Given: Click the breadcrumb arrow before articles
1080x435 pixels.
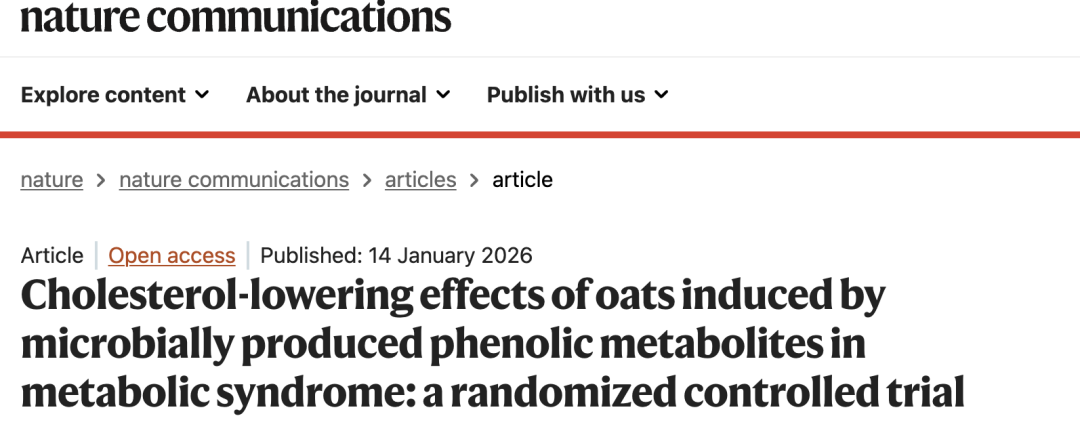Looking at the screenshot, I should tap(367, 180).
